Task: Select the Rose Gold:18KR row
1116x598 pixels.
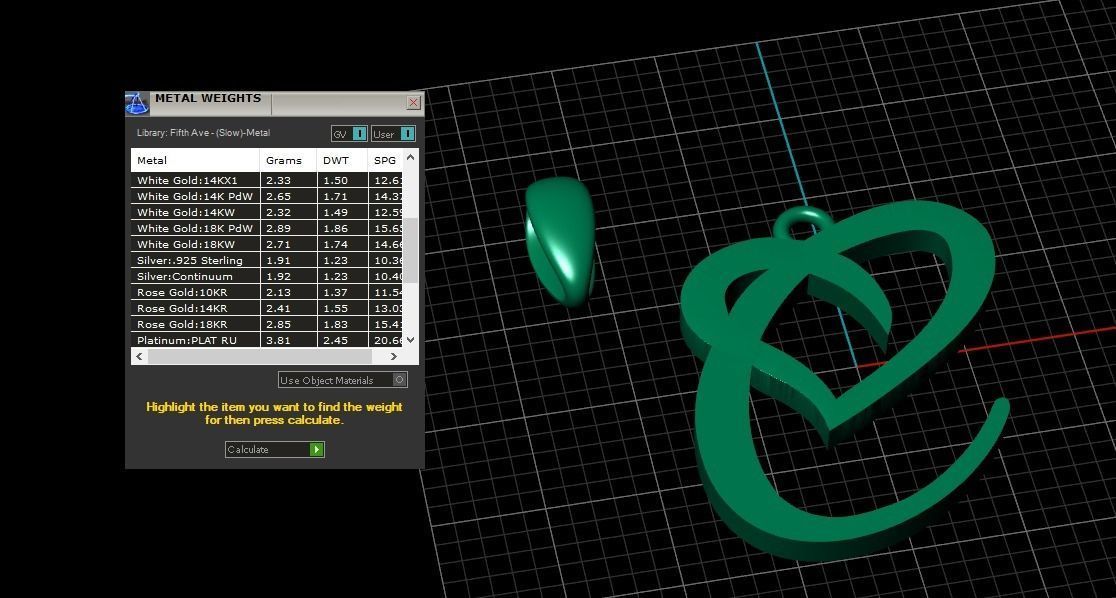Action: (x=267, y=325)
